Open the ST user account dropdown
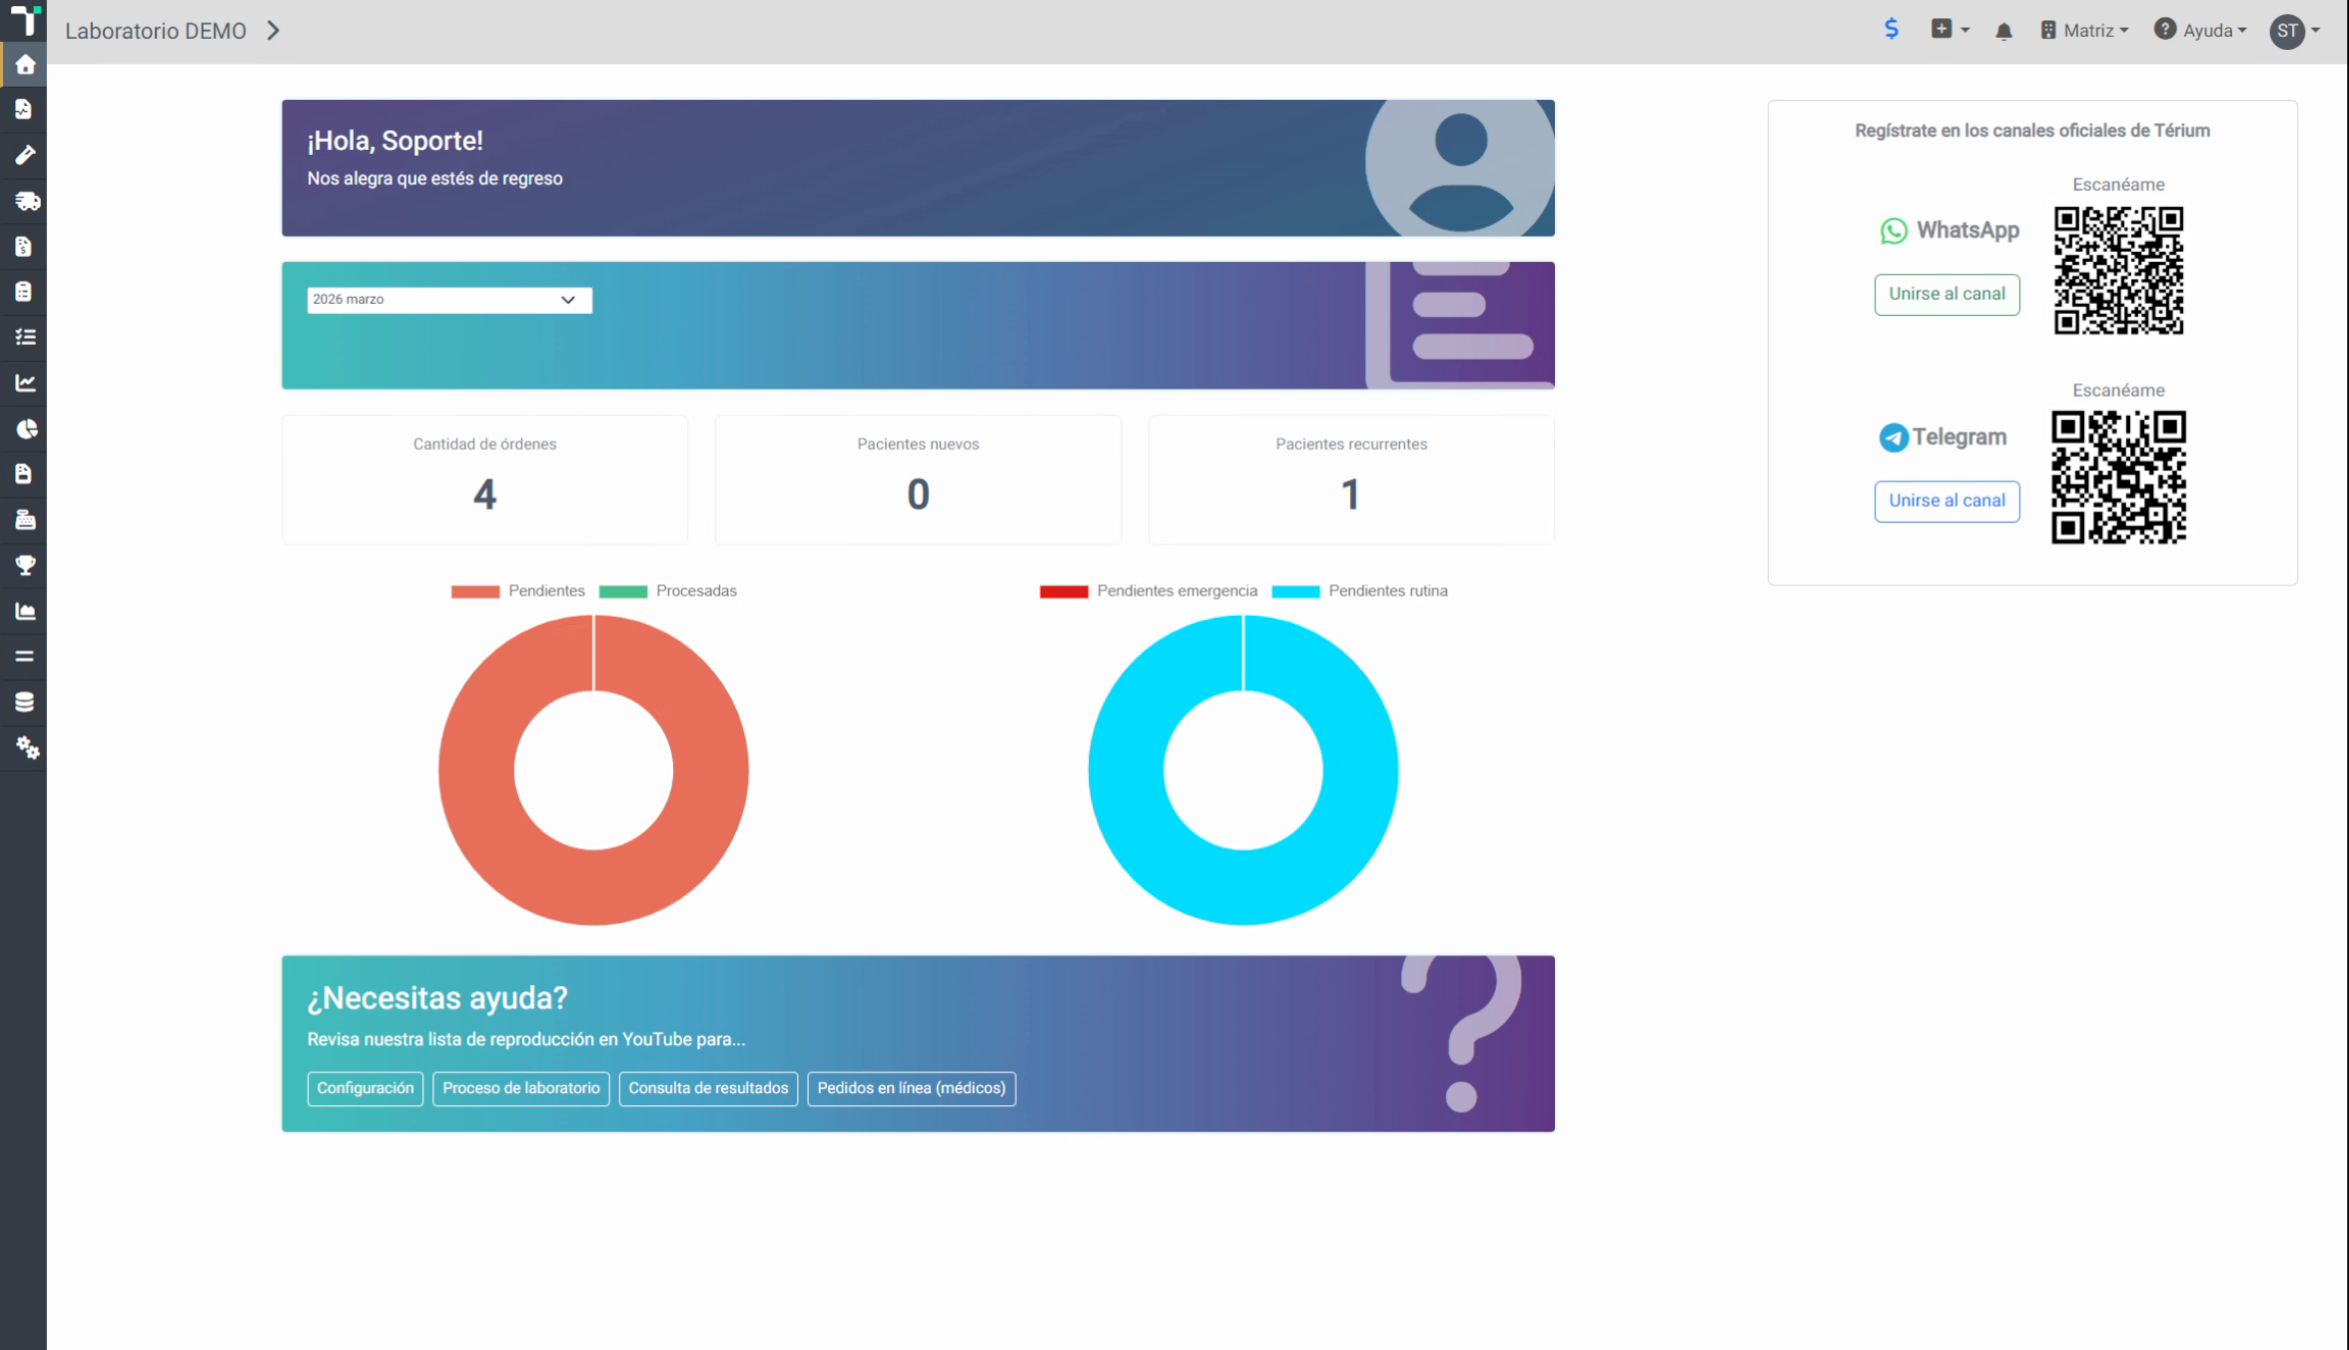 2295,31
